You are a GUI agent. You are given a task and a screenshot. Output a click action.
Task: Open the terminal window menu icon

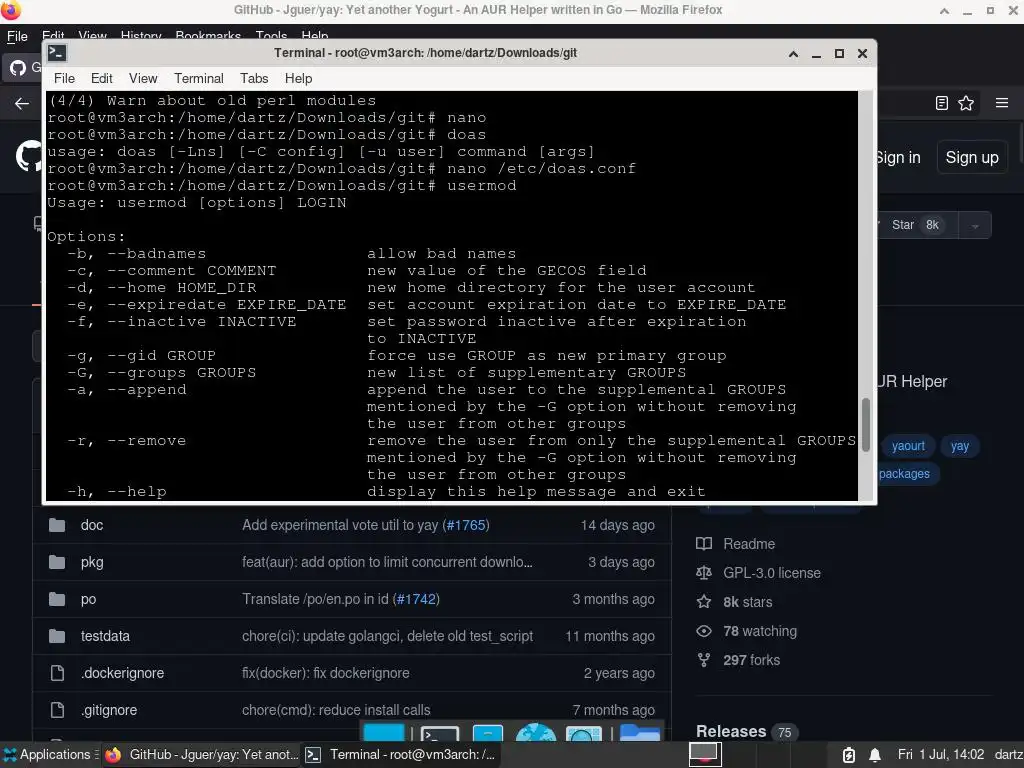(57, 53)
